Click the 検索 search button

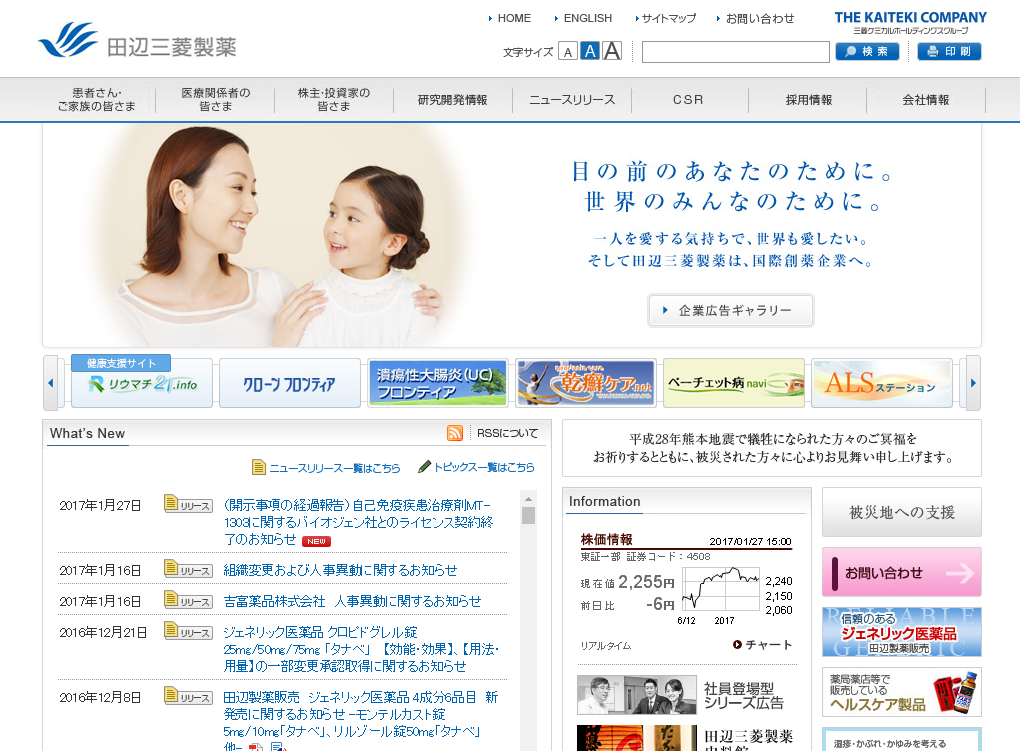[x=867, y=51]
